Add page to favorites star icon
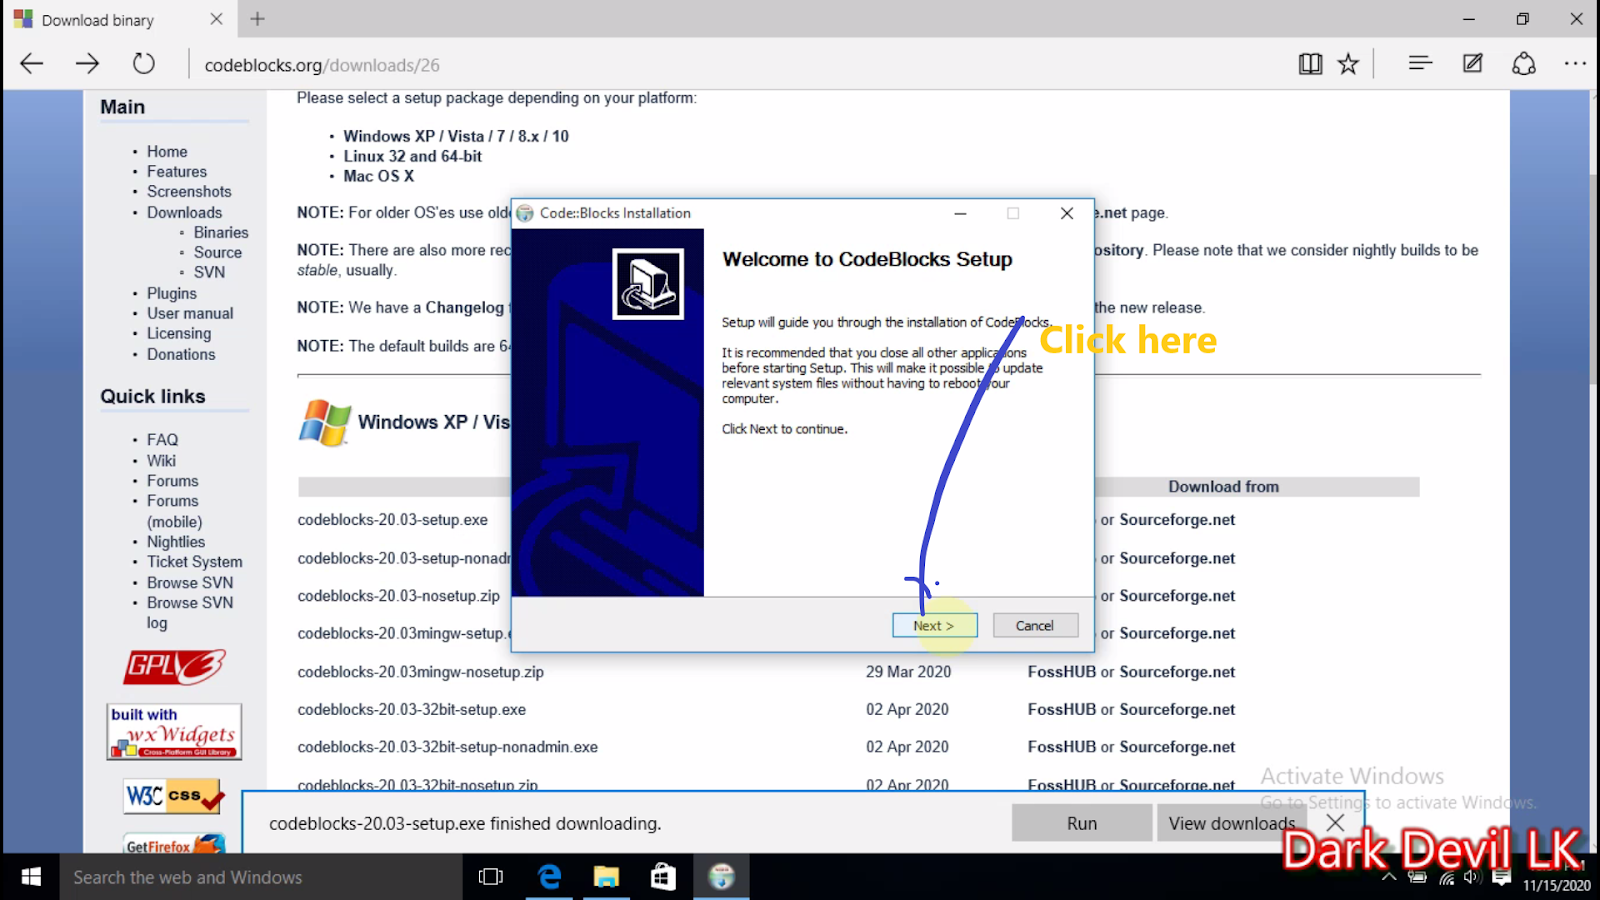1600x900 pixels. pos(1348,64)
